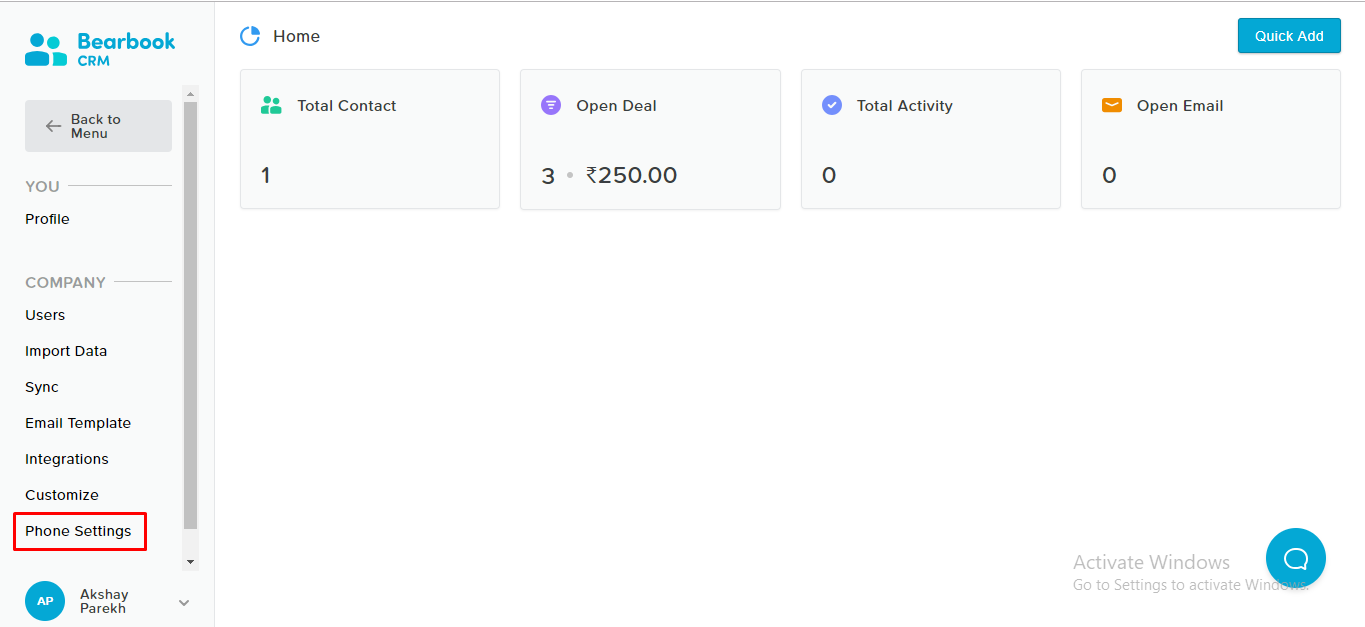
Task: Click the sidebar scrollbar thumb
Action: tap(191, 315)
